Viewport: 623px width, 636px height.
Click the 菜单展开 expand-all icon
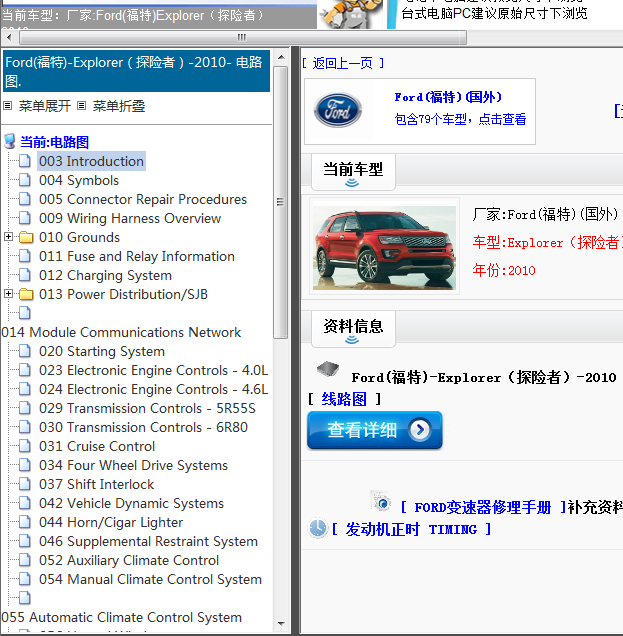(7, 106)
